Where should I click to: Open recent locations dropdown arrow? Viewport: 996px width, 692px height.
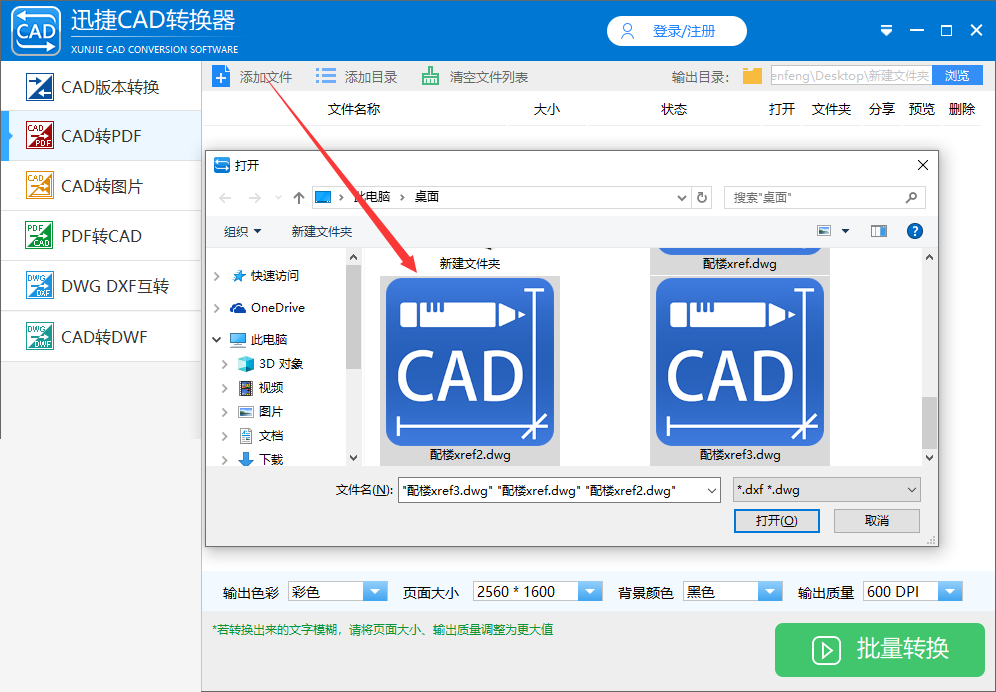pyautogui.click(x=278, y=198)
